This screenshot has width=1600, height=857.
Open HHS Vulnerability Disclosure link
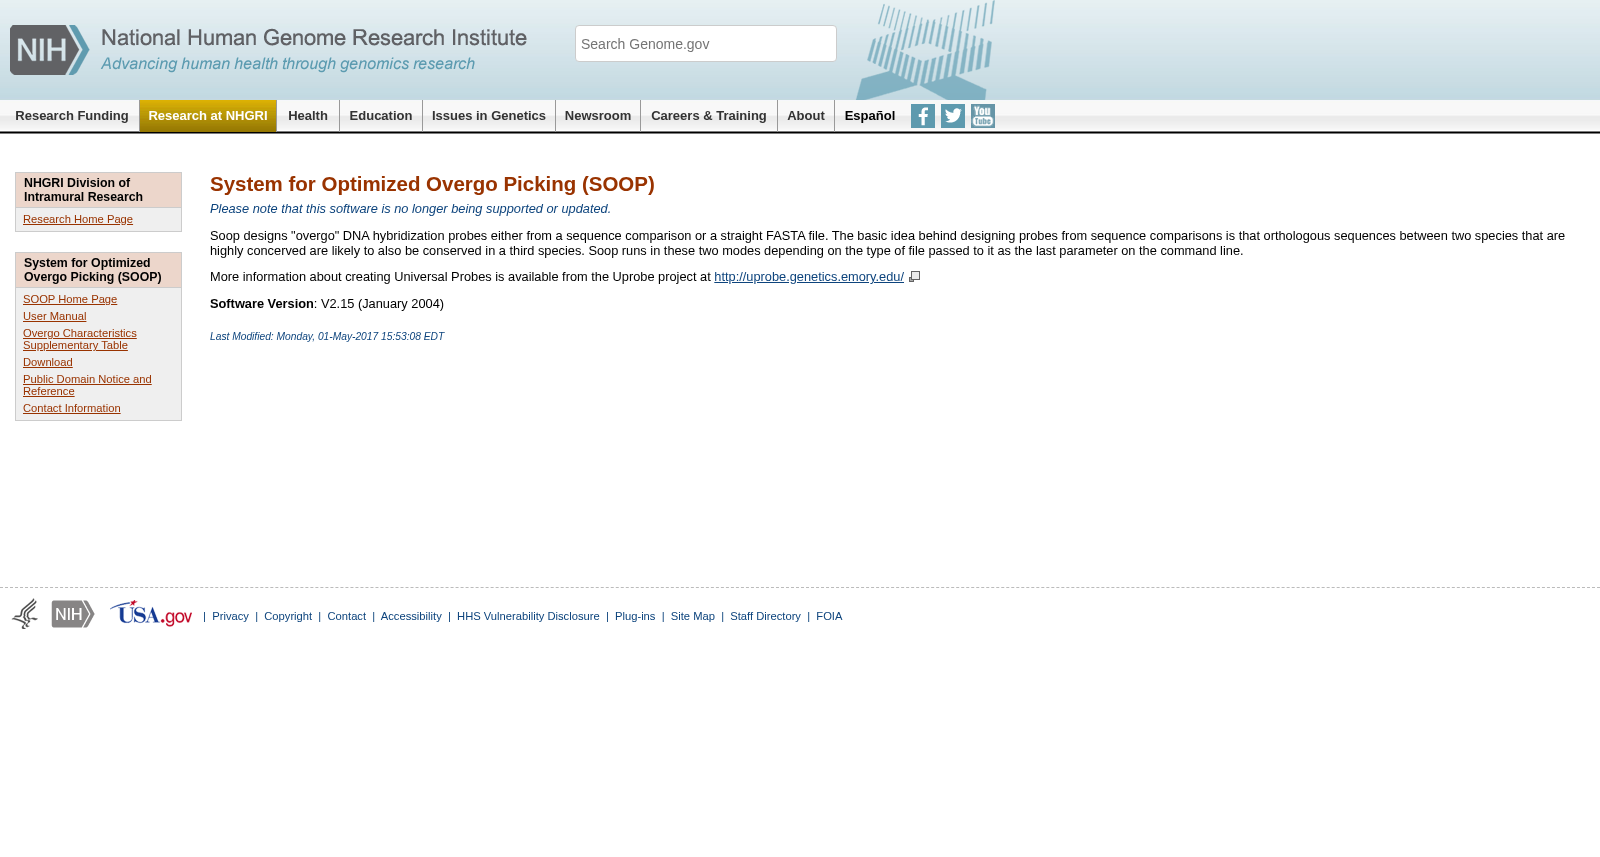[x=528, y=616]
